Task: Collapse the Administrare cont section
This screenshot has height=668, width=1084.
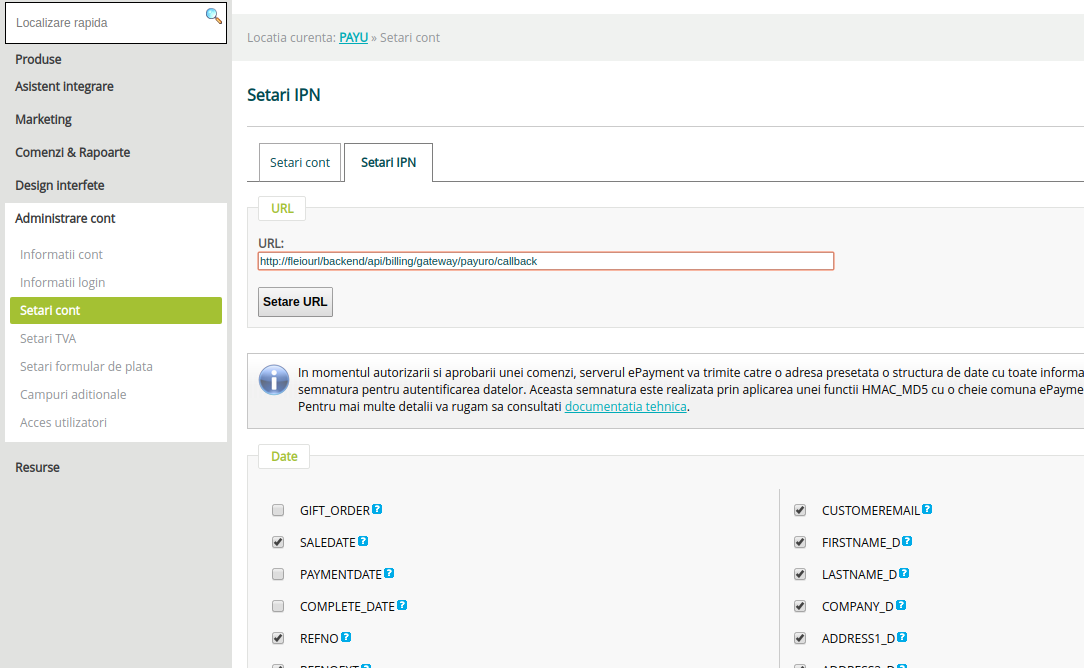Action: point(65,218)
